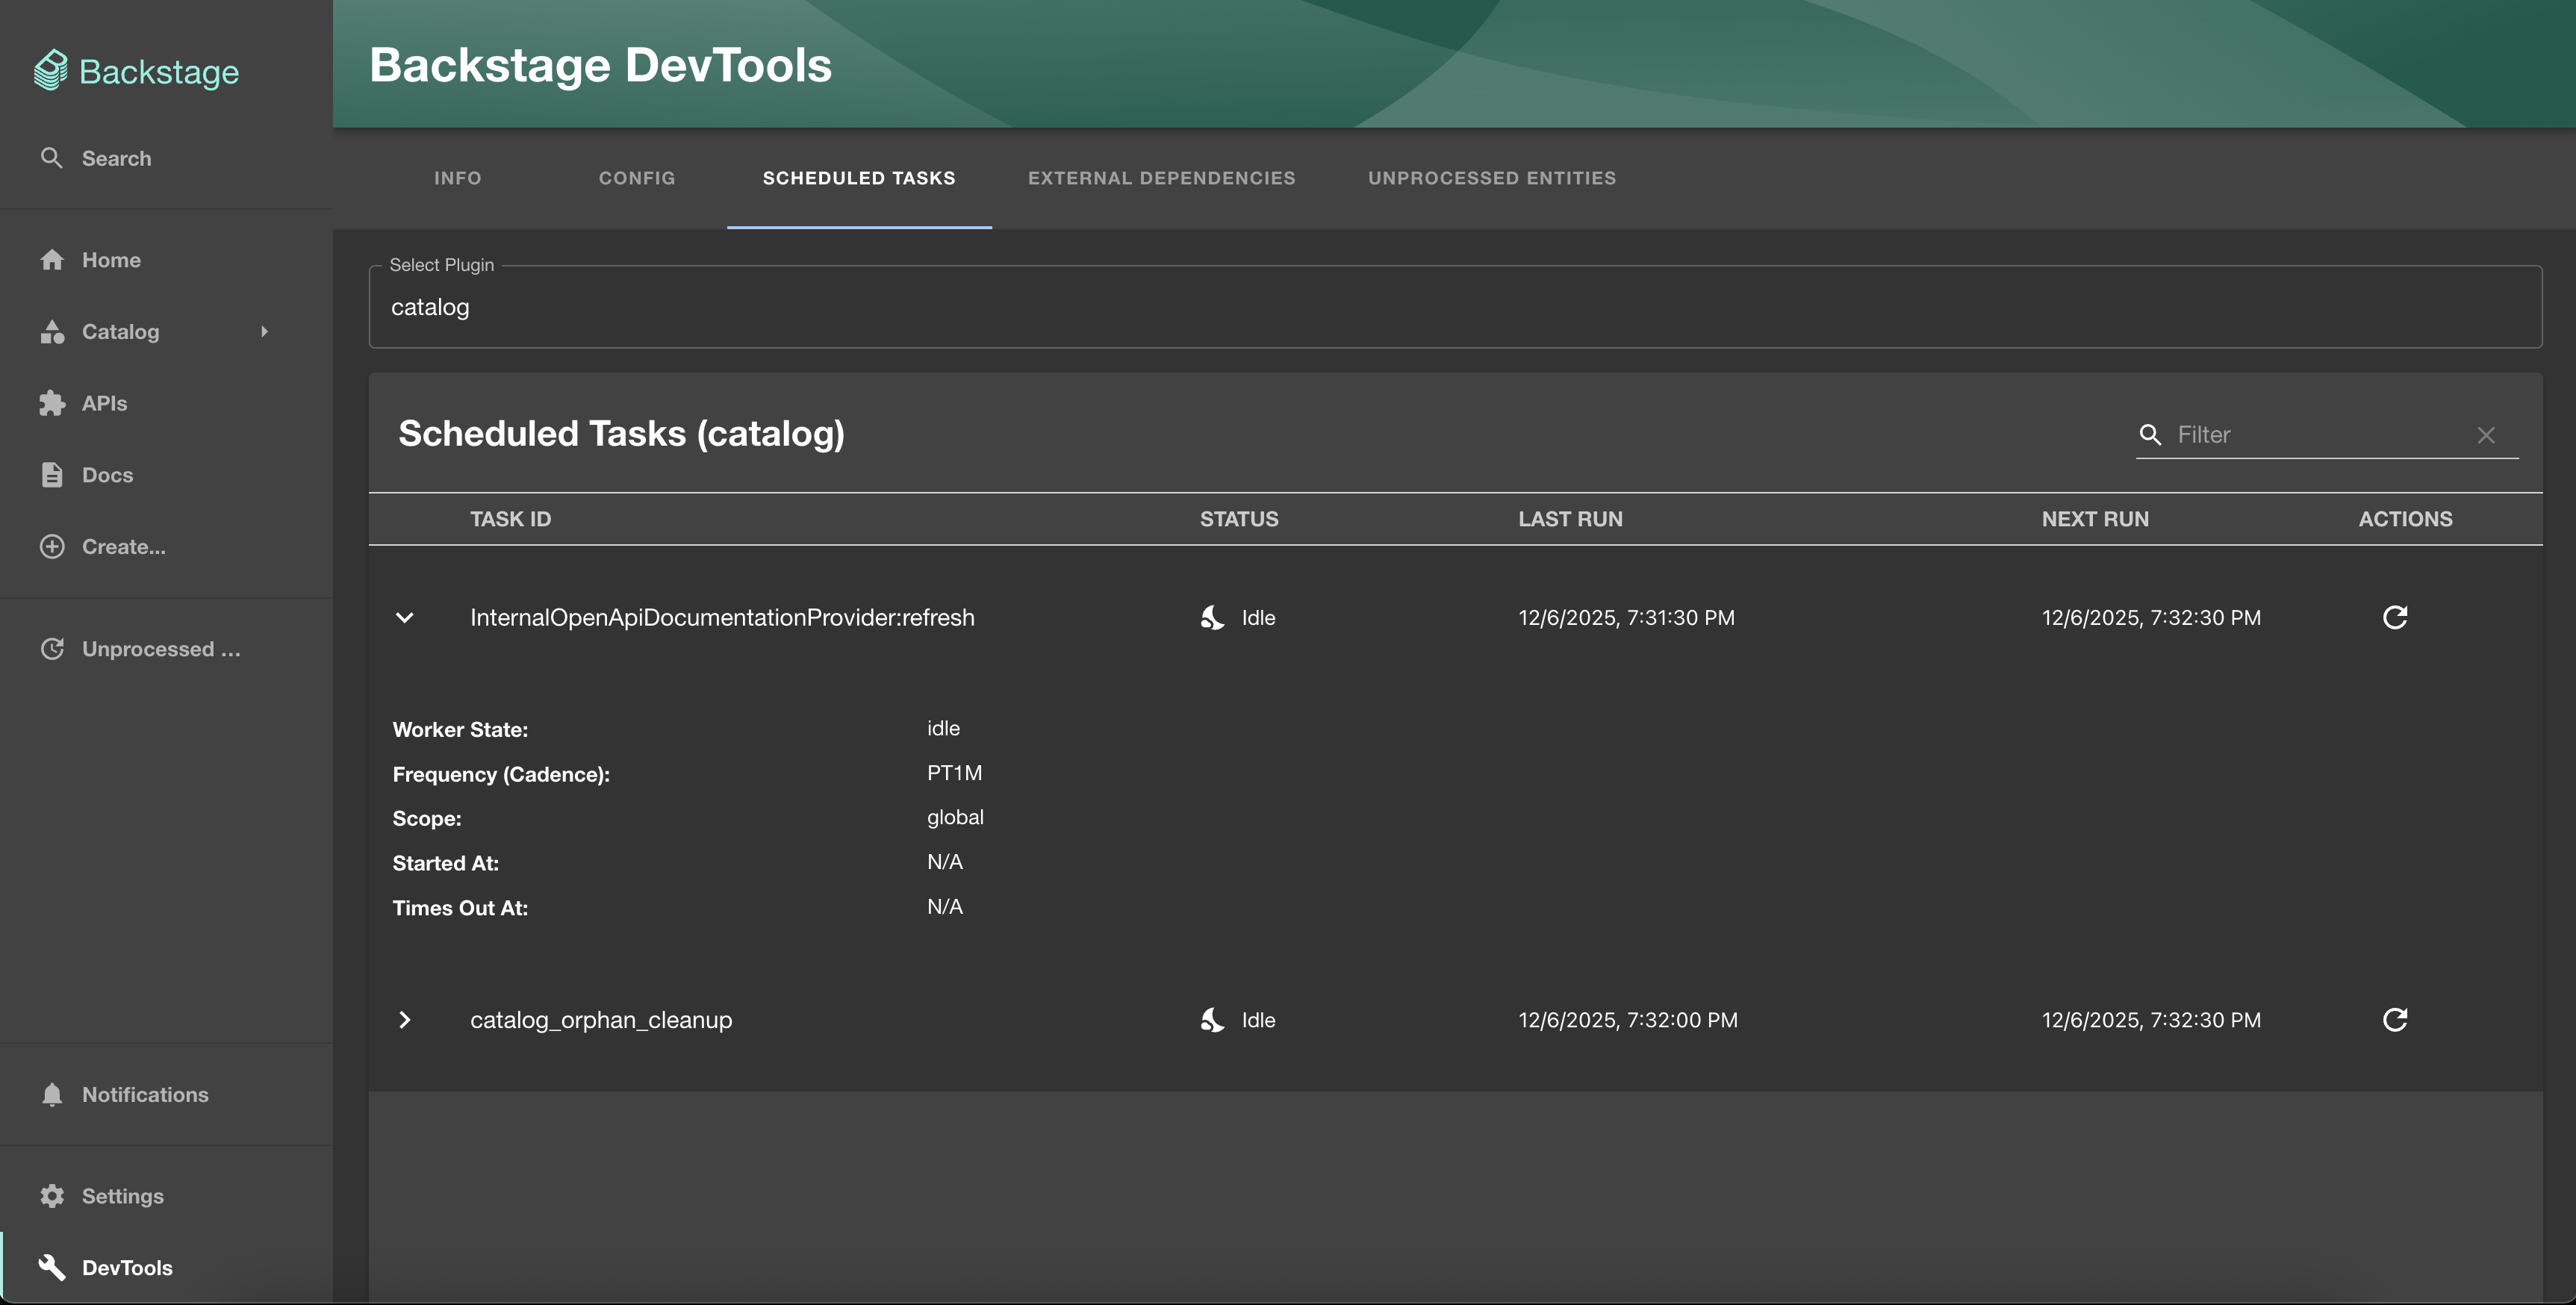Viewport: 2576px width, 1305px height.
Task: Click the APIs sidebar label
Action: 104,403
